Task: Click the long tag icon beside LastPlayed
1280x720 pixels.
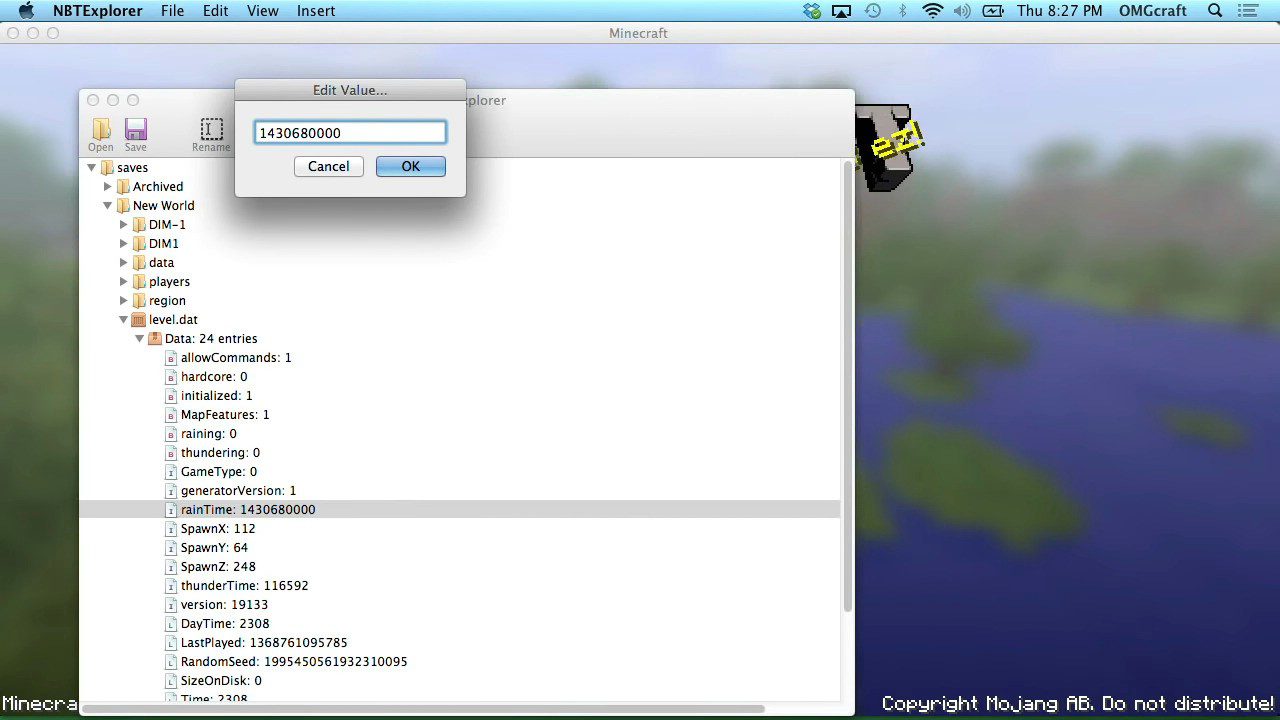Action: [170, 642]
